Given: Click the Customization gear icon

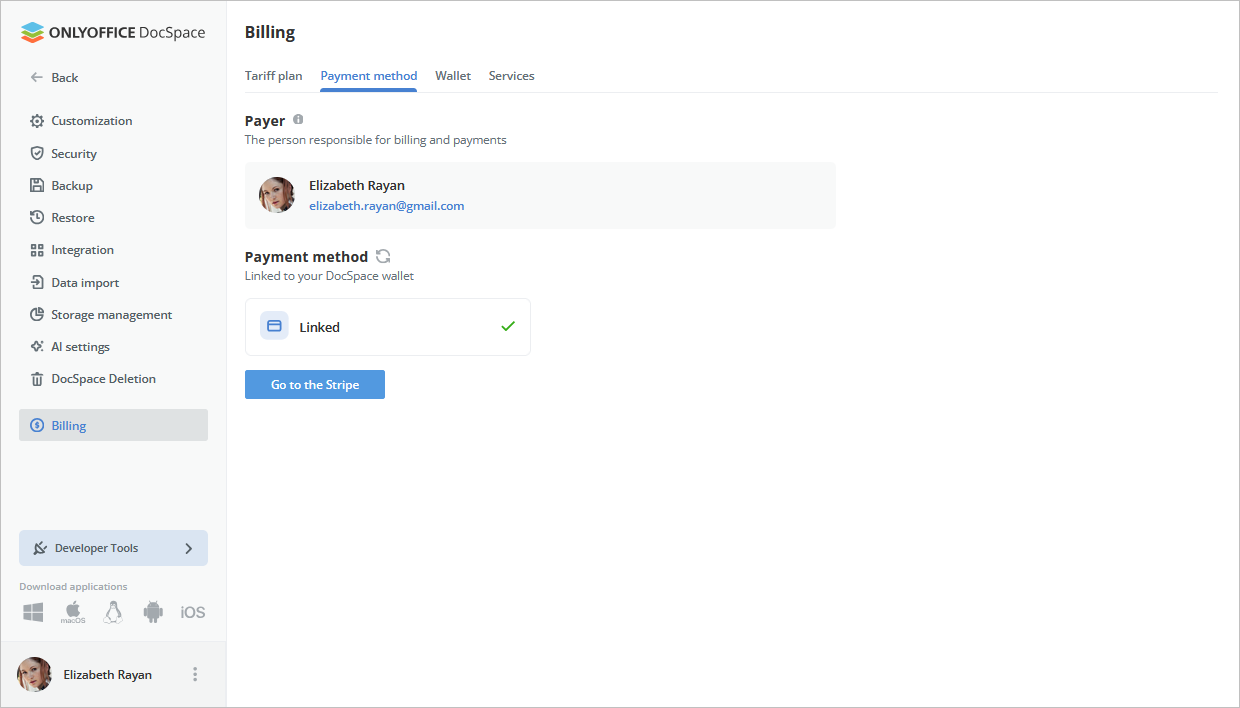Looking at the screenshot, I should pyautogui.click(x=37, y=121).
